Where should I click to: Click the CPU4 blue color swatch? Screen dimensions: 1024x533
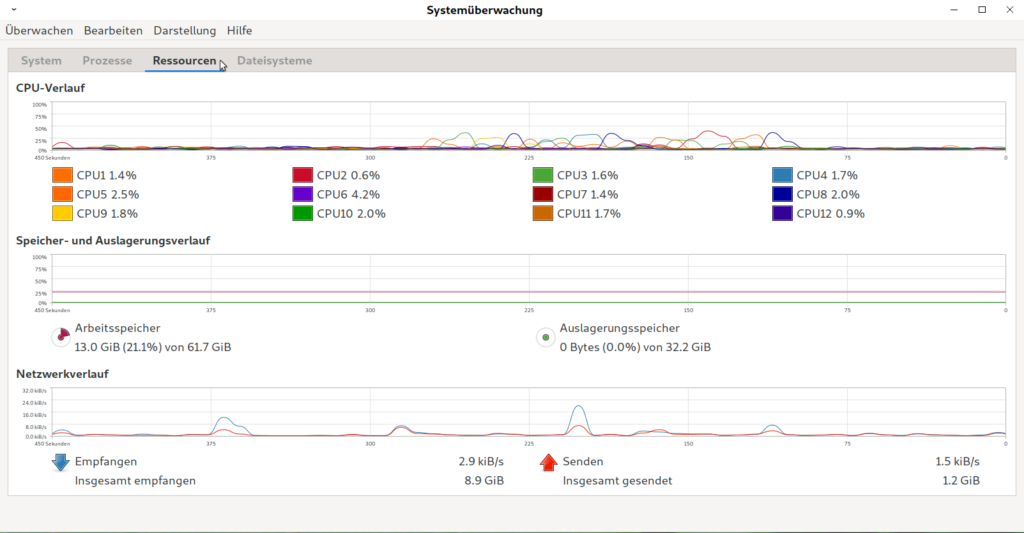[x=783, y=175]
